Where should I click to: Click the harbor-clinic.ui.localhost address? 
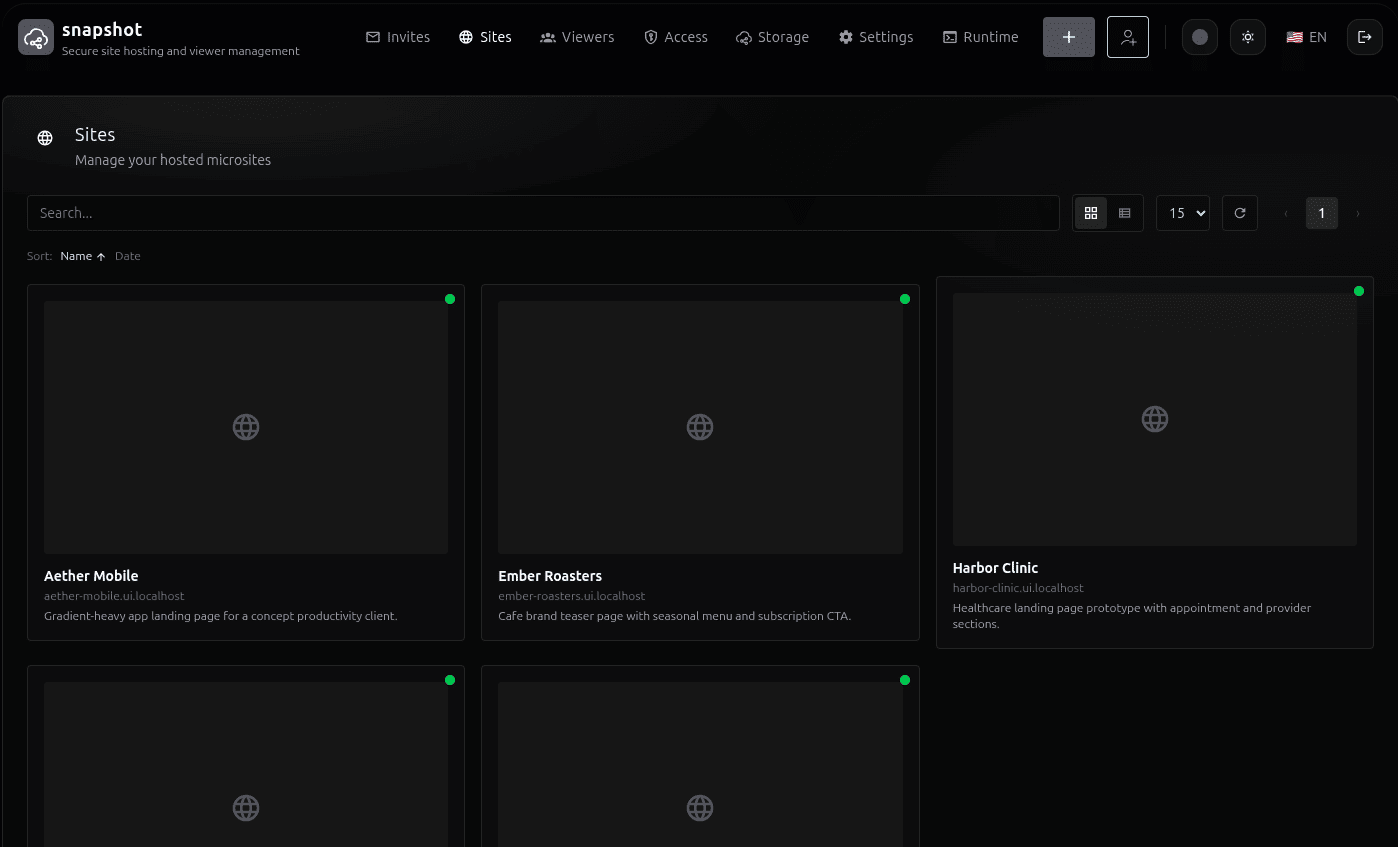pos(1018,588)
